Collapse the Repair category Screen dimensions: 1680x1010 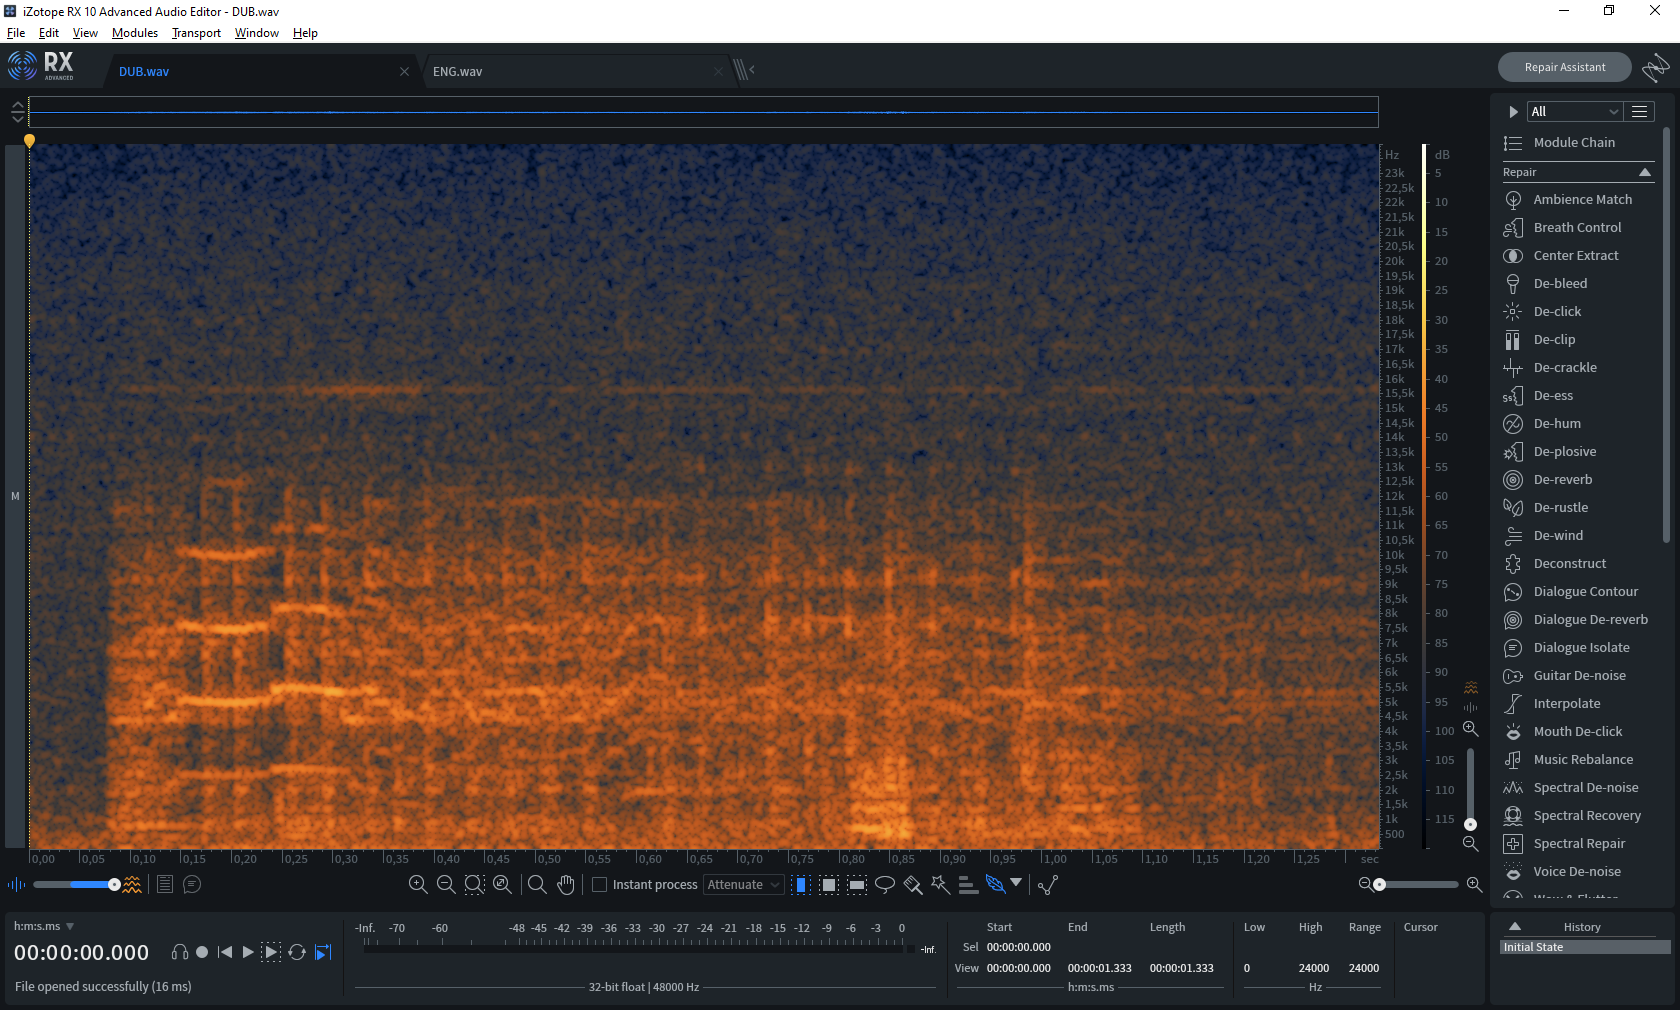pos(1645,172)
